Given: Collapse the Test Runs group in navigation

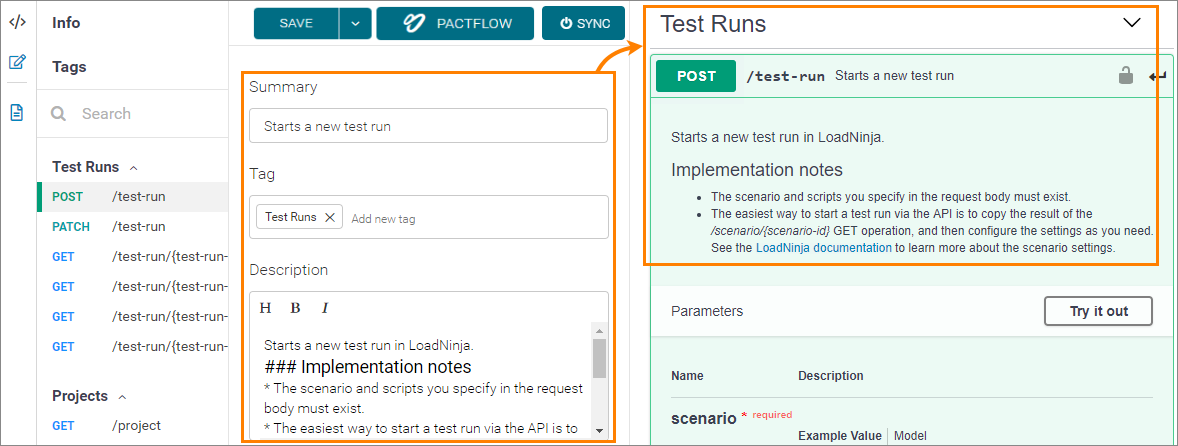Looking at the screenshot, I should (x=134, y=168).
